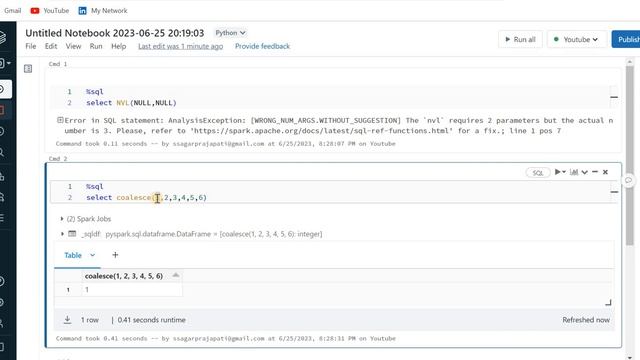640x360 pixels.
Task: Open the run options caret in Cmd 2
Action: [x=564, y=172]
